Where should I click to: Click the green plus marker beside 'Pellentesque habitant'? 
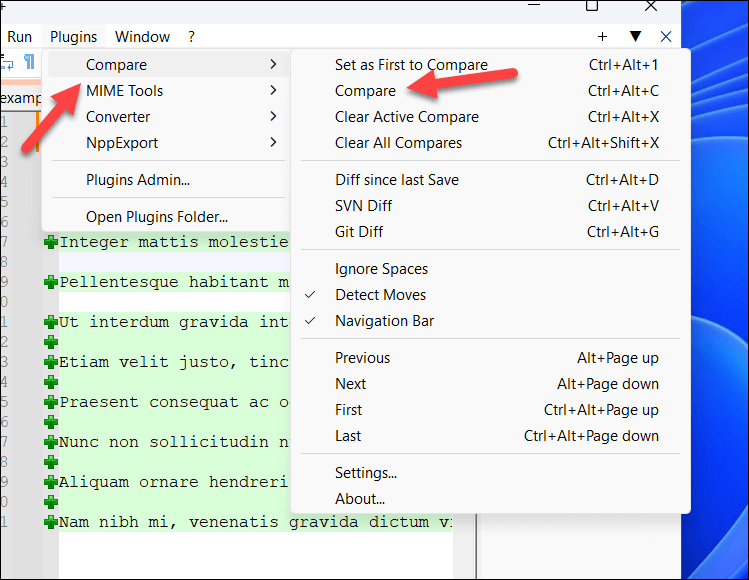pos(50,282)
